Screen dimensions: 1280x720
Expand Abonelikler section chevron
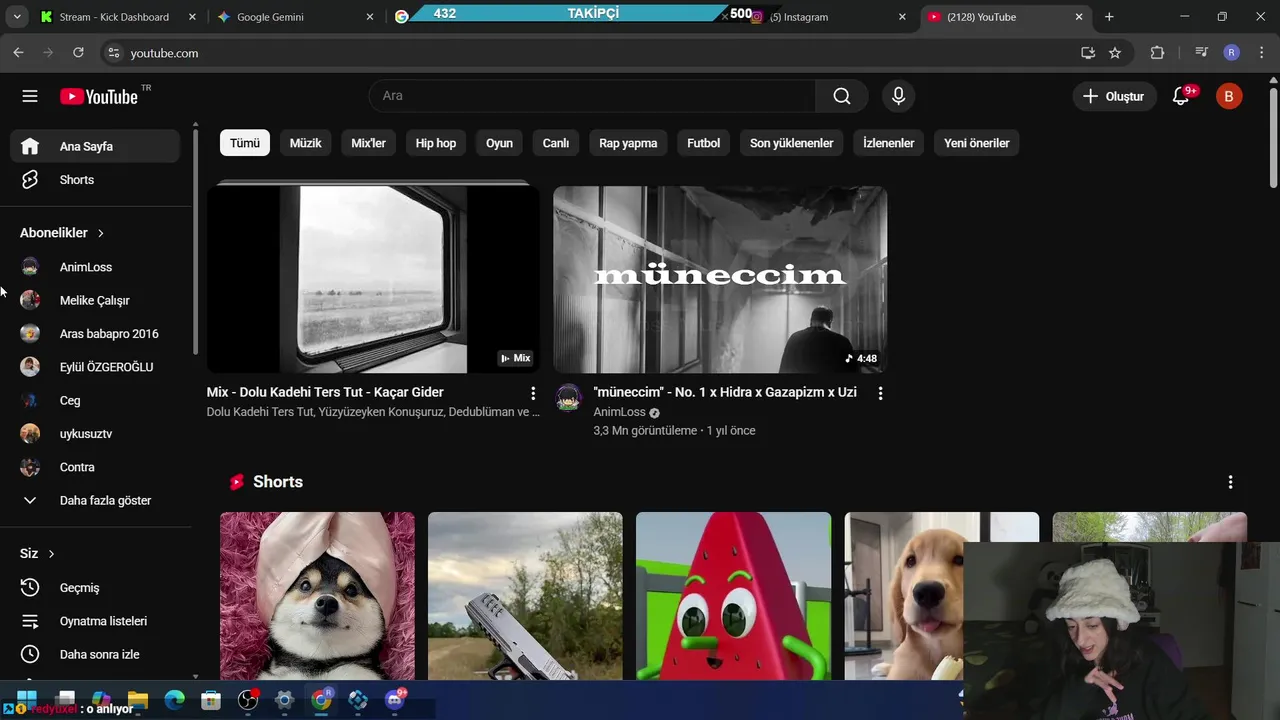coord(100,233)
